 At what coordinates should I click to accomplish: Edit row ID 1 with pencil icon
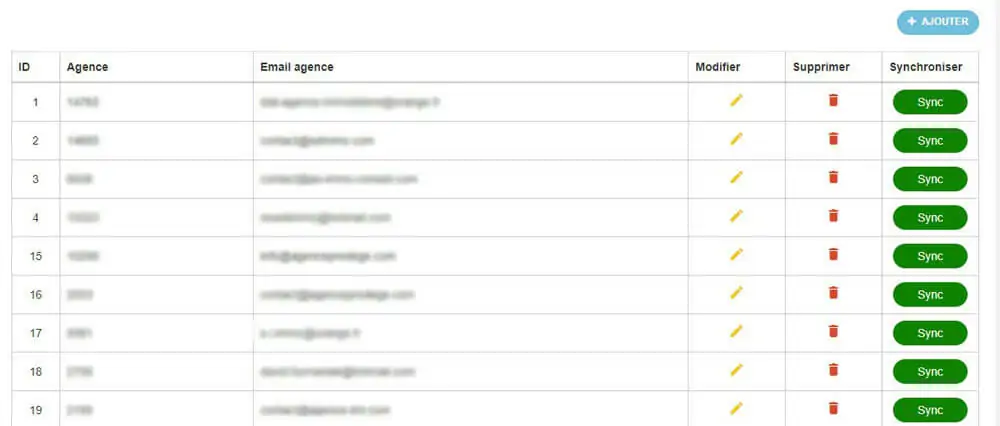[x=737, y=100]
